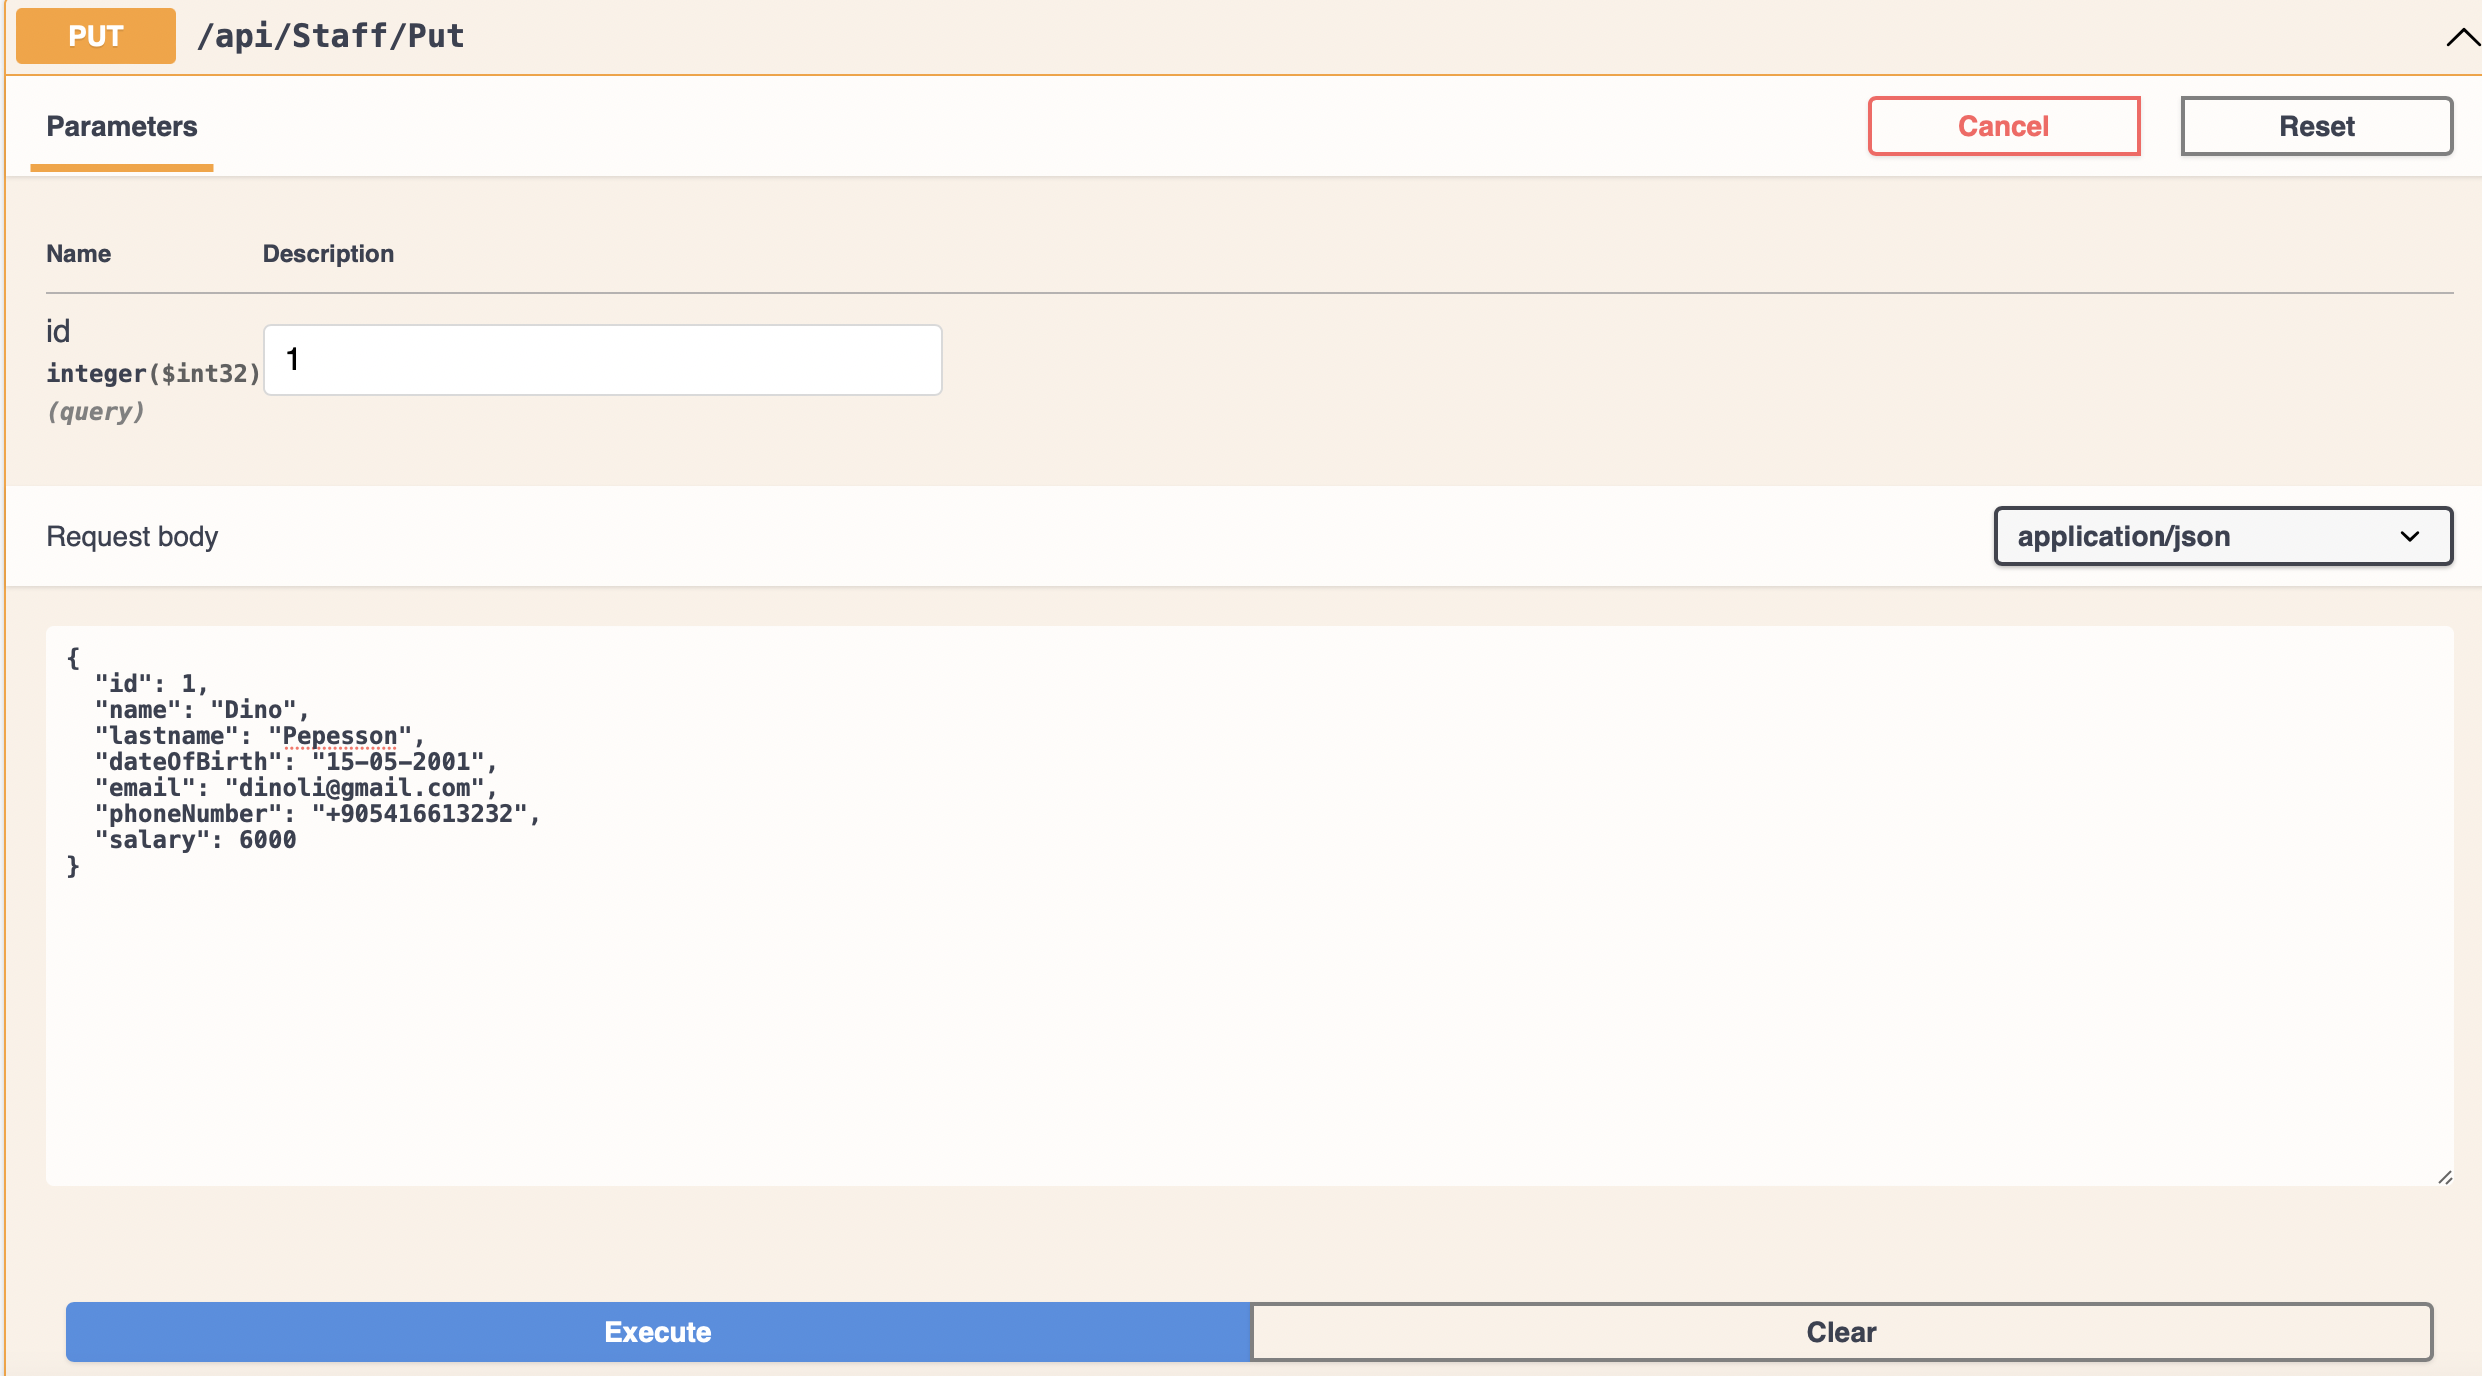Select the id parameter name label
This screenshot has width=2482, height=1376.
[x=59, y=330]
